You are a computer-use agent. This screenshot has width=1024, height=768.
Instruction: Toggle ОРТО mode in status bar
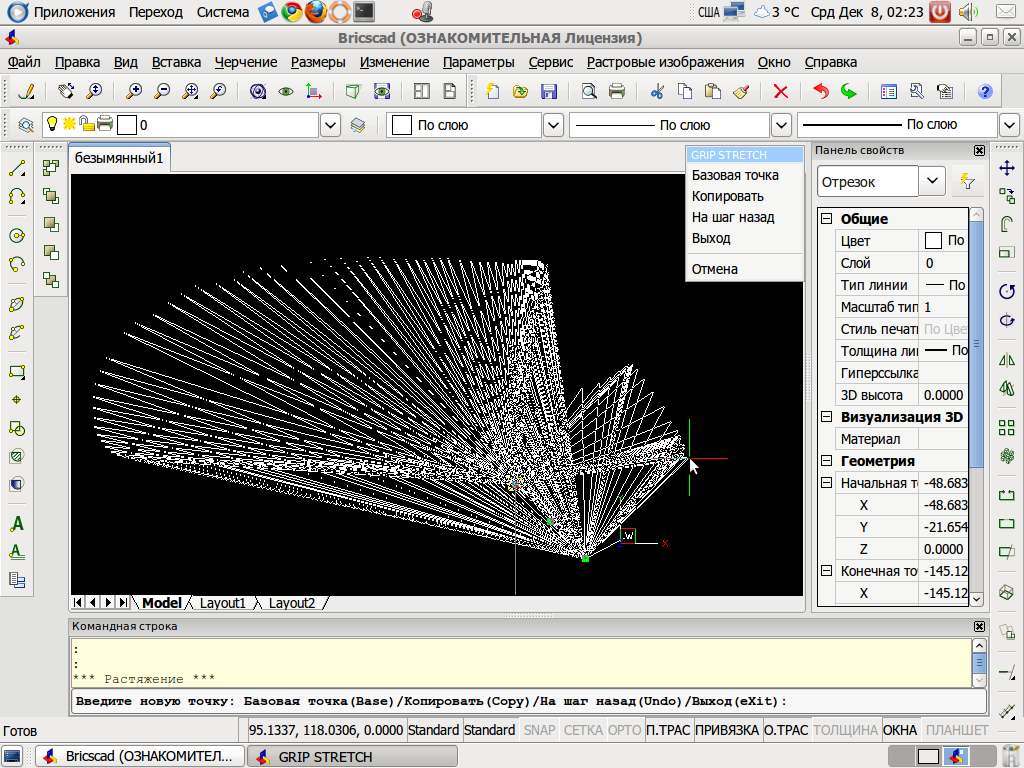(625, 730)
